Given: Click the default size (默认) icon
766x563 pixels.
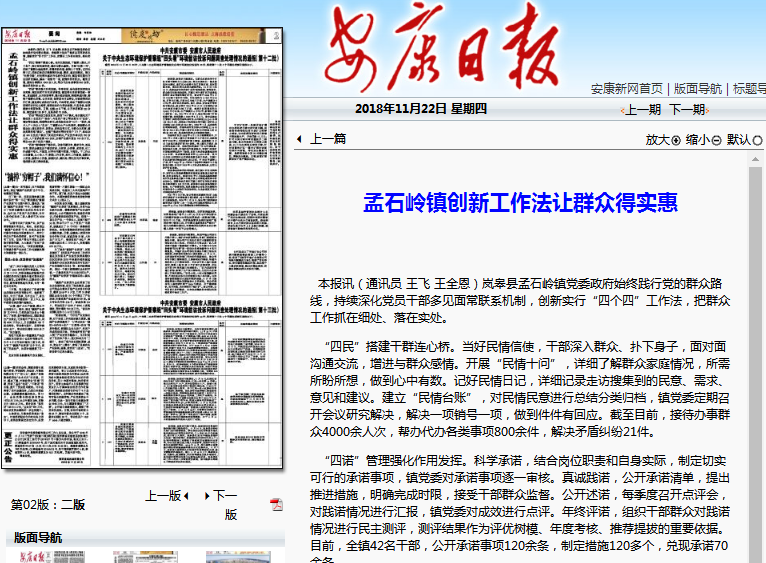Looking at the screenshot, I should pos(757,141).
